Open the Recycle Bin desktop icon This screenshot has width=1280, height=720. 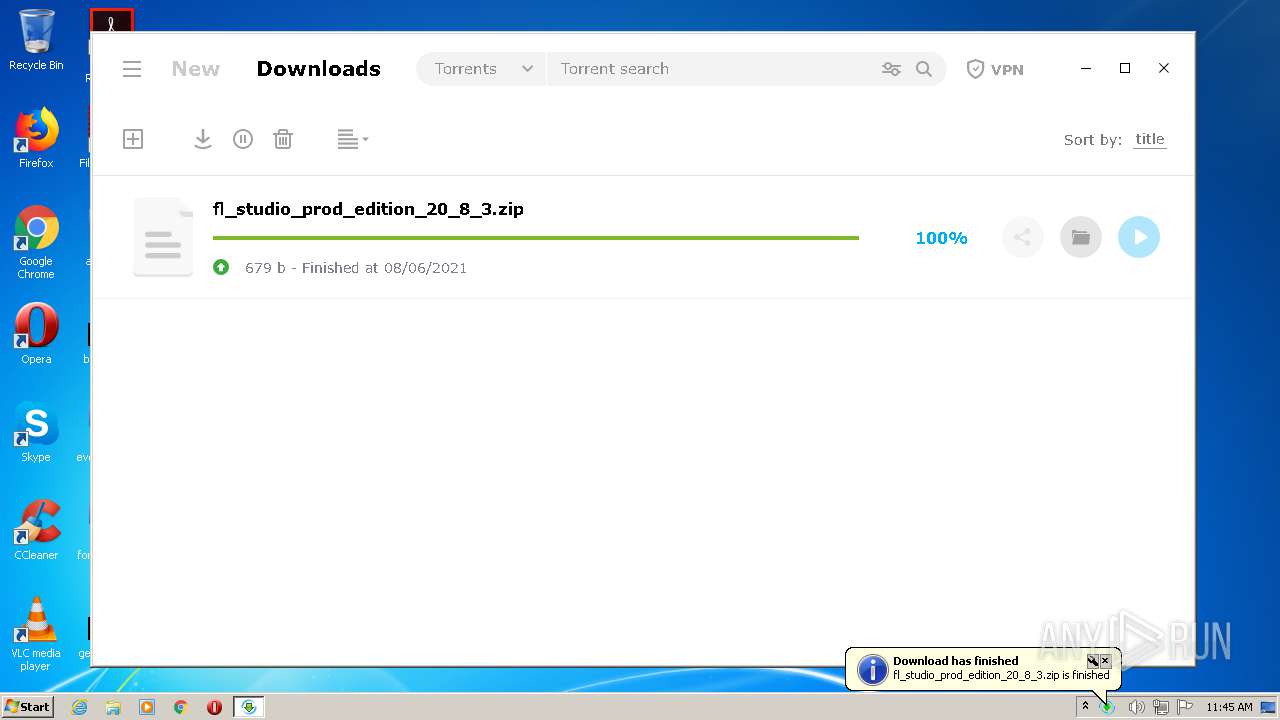coord(36,41)
